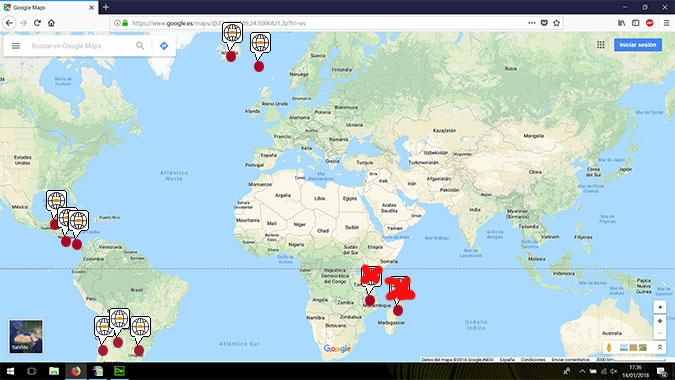The image size is (675, 380).
Task: Toggle the Satélite map view thumbnail
Action: click(26, 337)
